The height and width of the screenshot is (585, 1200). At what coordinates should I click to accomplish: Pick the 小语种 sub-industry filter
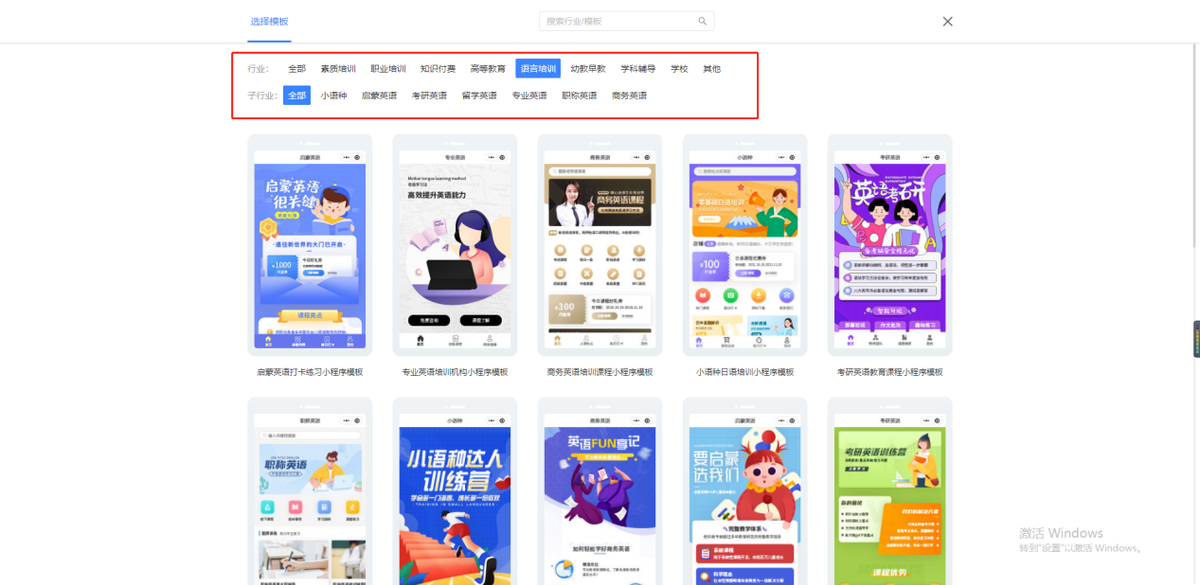334,95
